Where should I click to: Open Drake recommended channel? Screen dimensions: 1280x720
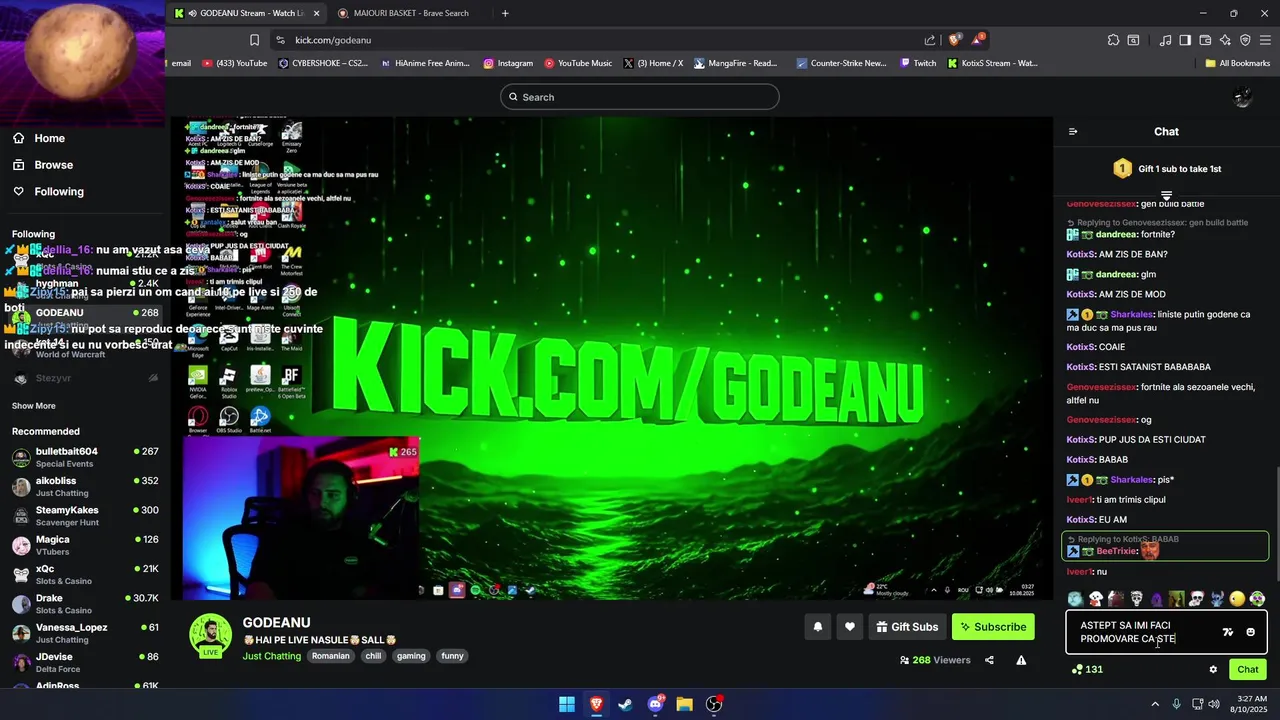click(x=84, y=604)
